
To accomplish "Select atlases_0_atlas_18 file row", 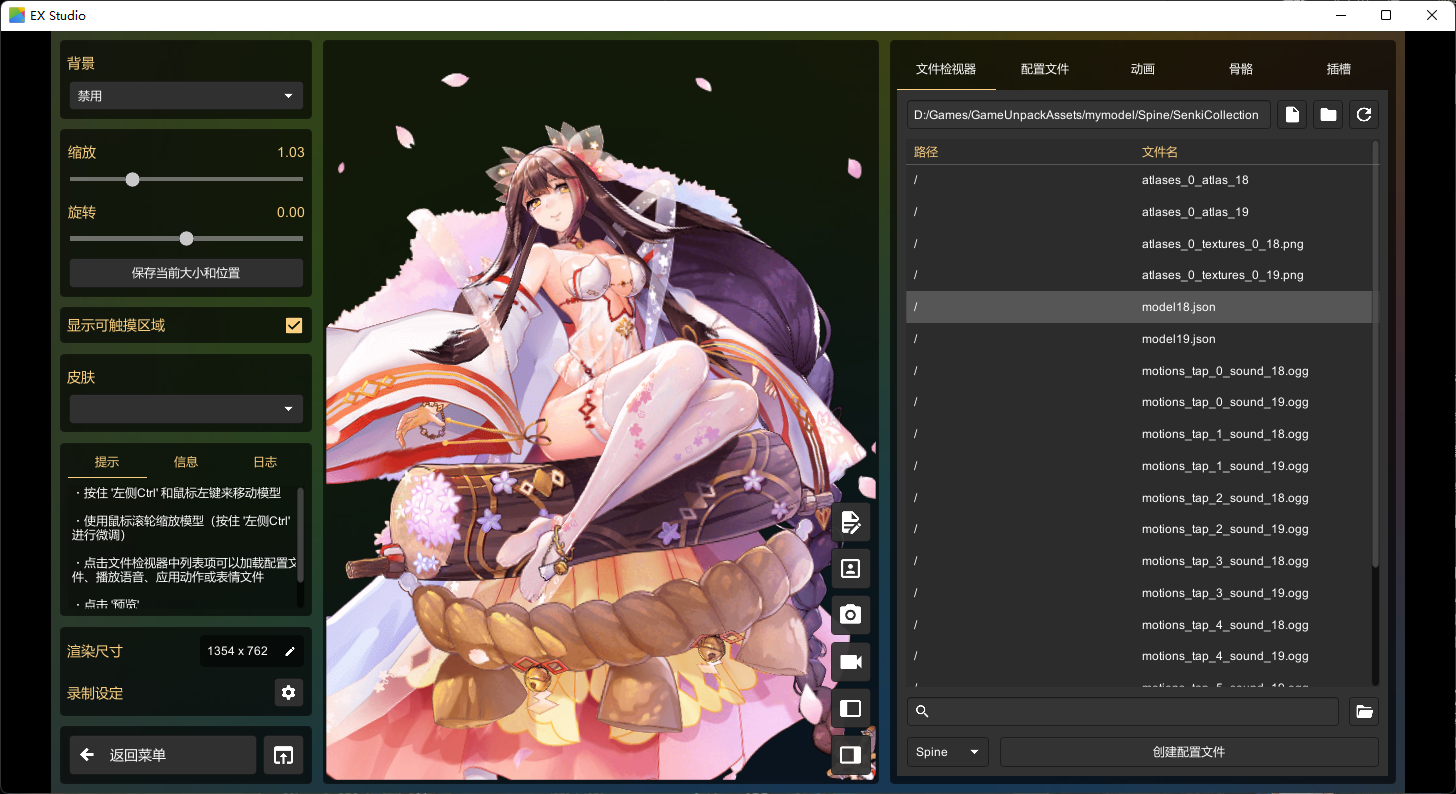I will coord(1139,180).
